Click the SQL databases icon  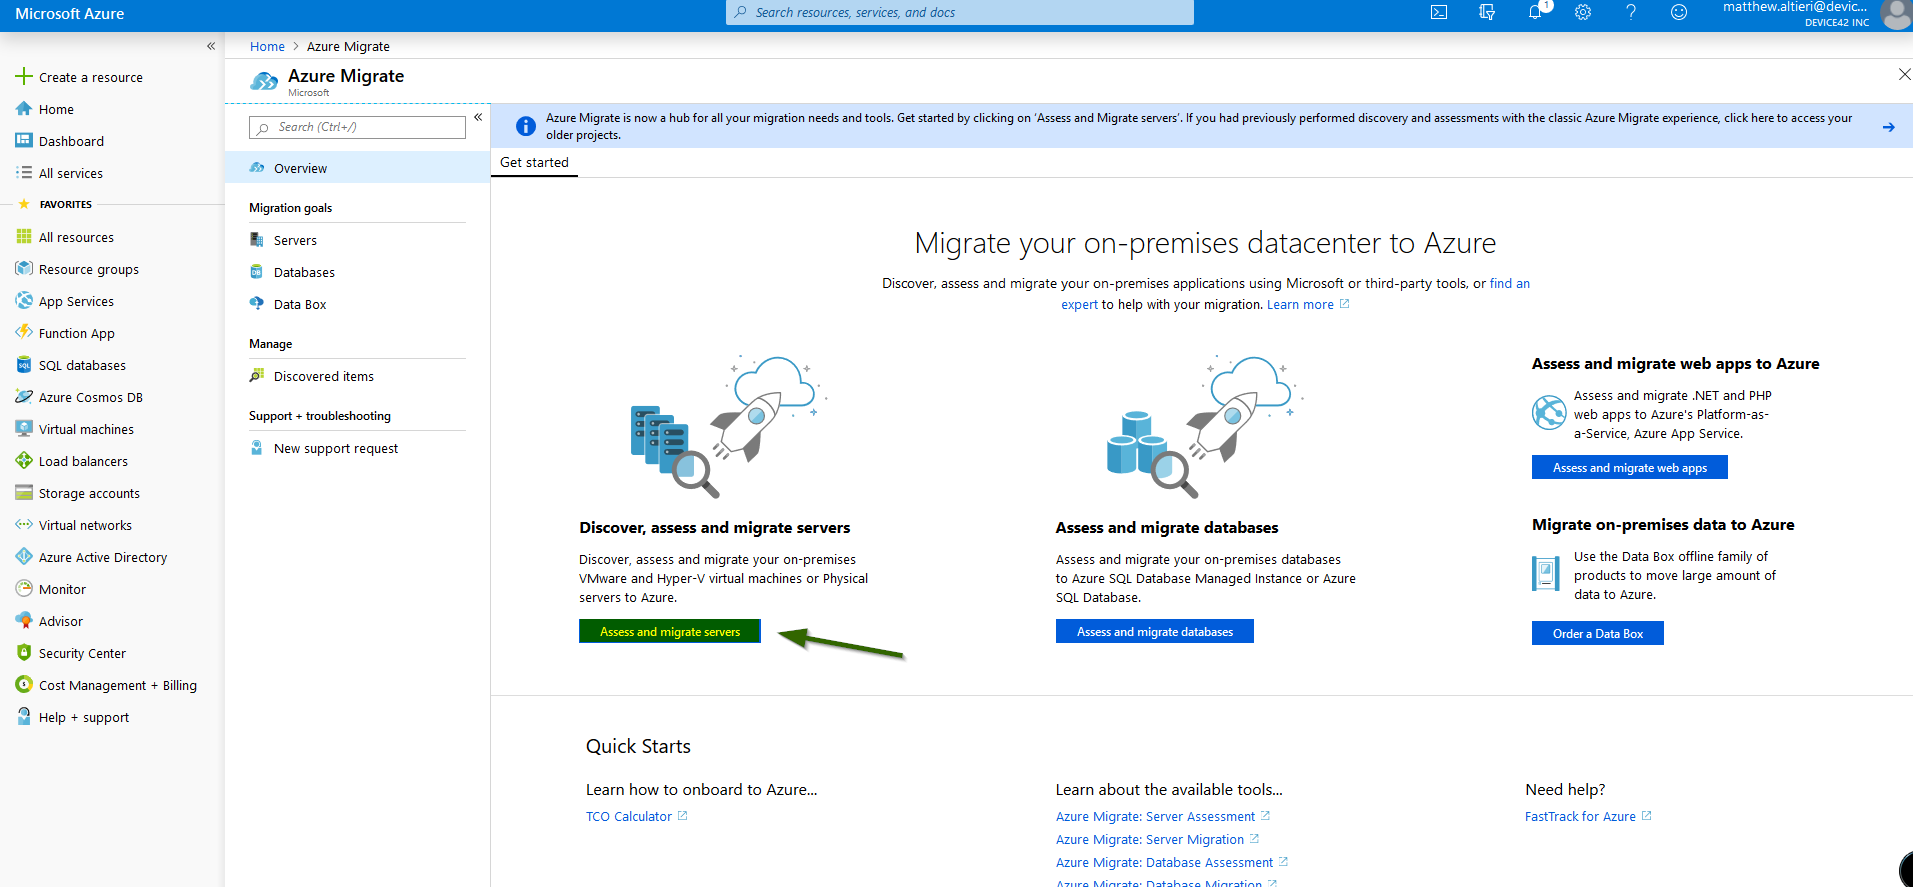tap(24, 364)
